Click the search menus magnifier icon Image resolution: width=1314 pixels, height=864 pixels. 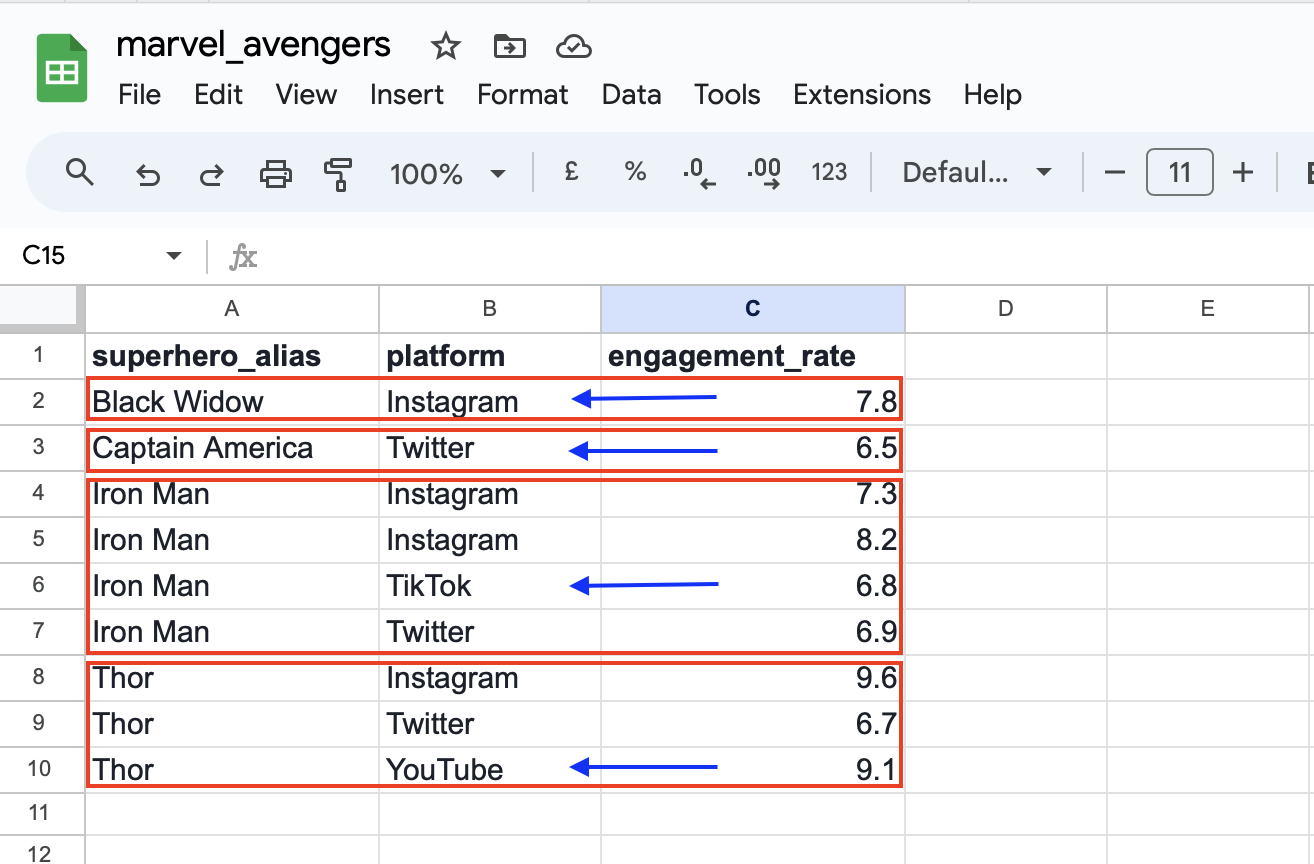coord(79,173)
